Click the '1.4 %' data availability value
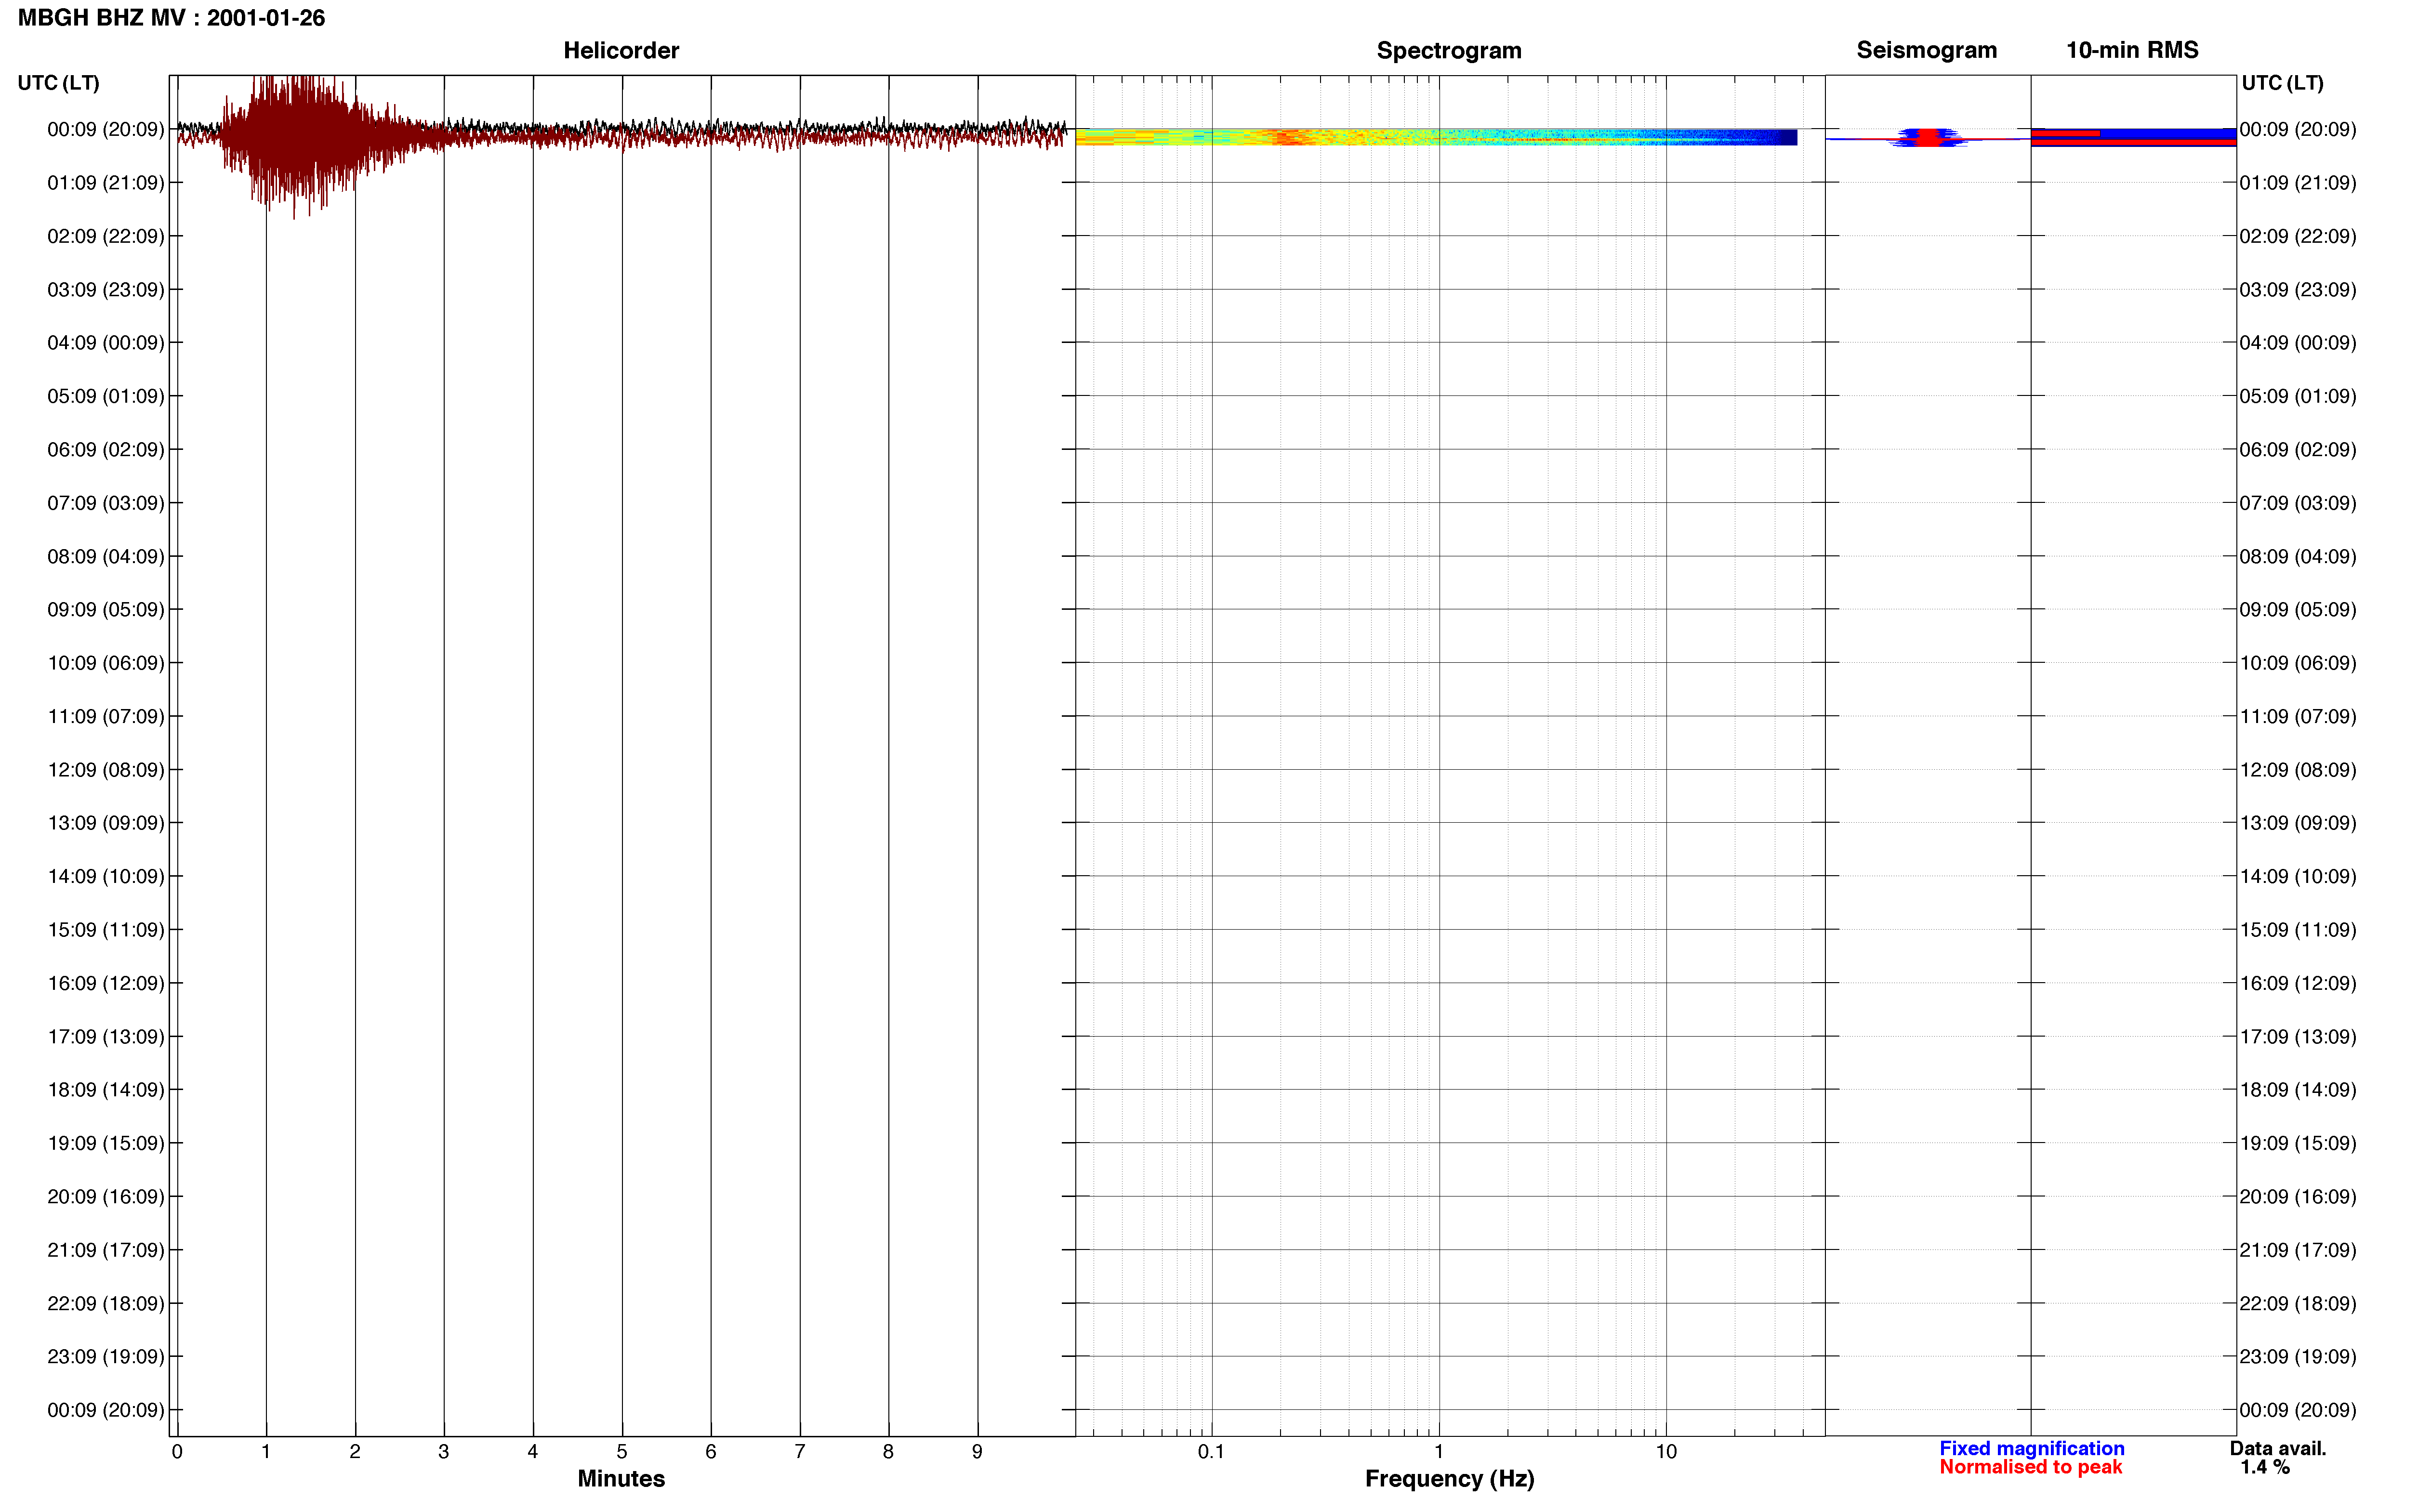2418x1512 pixels. (2264, 1467)
